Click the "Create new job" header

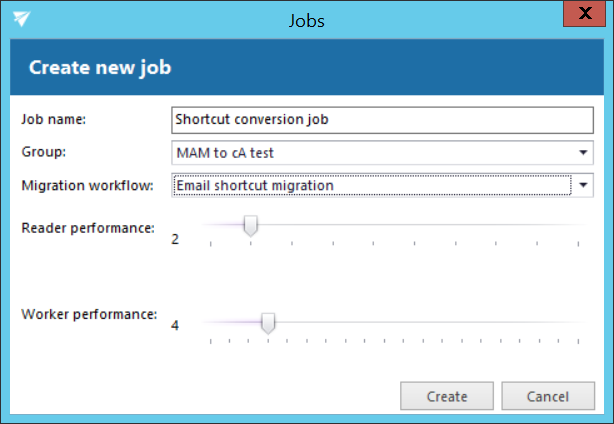(100, 68)
